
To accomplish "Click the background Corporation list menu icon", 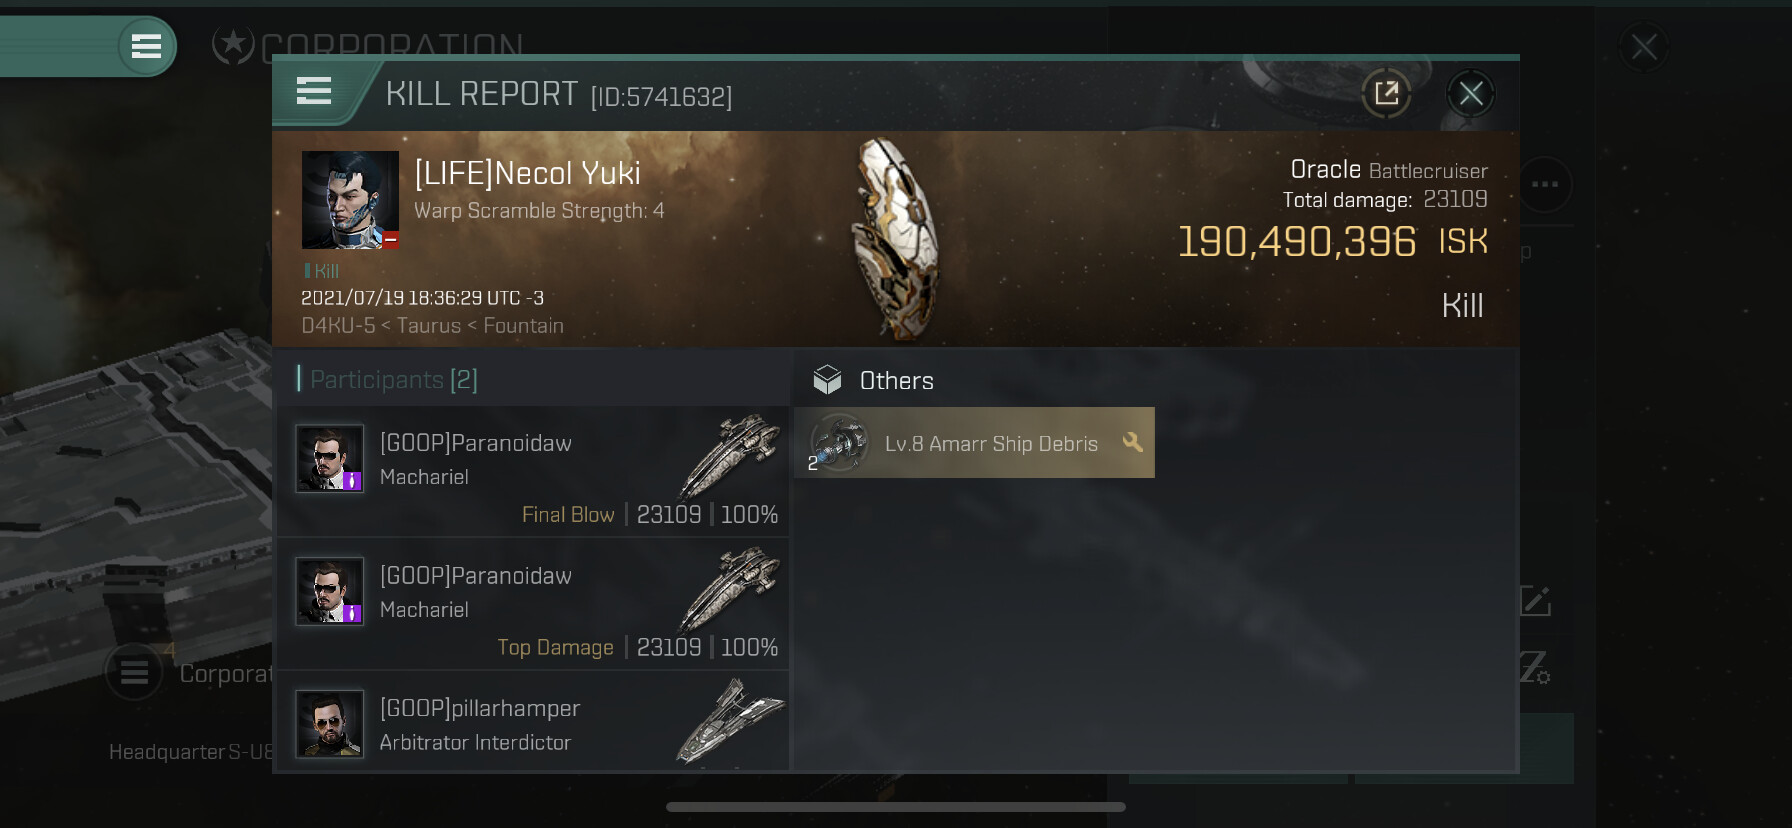I will point(134,673).
